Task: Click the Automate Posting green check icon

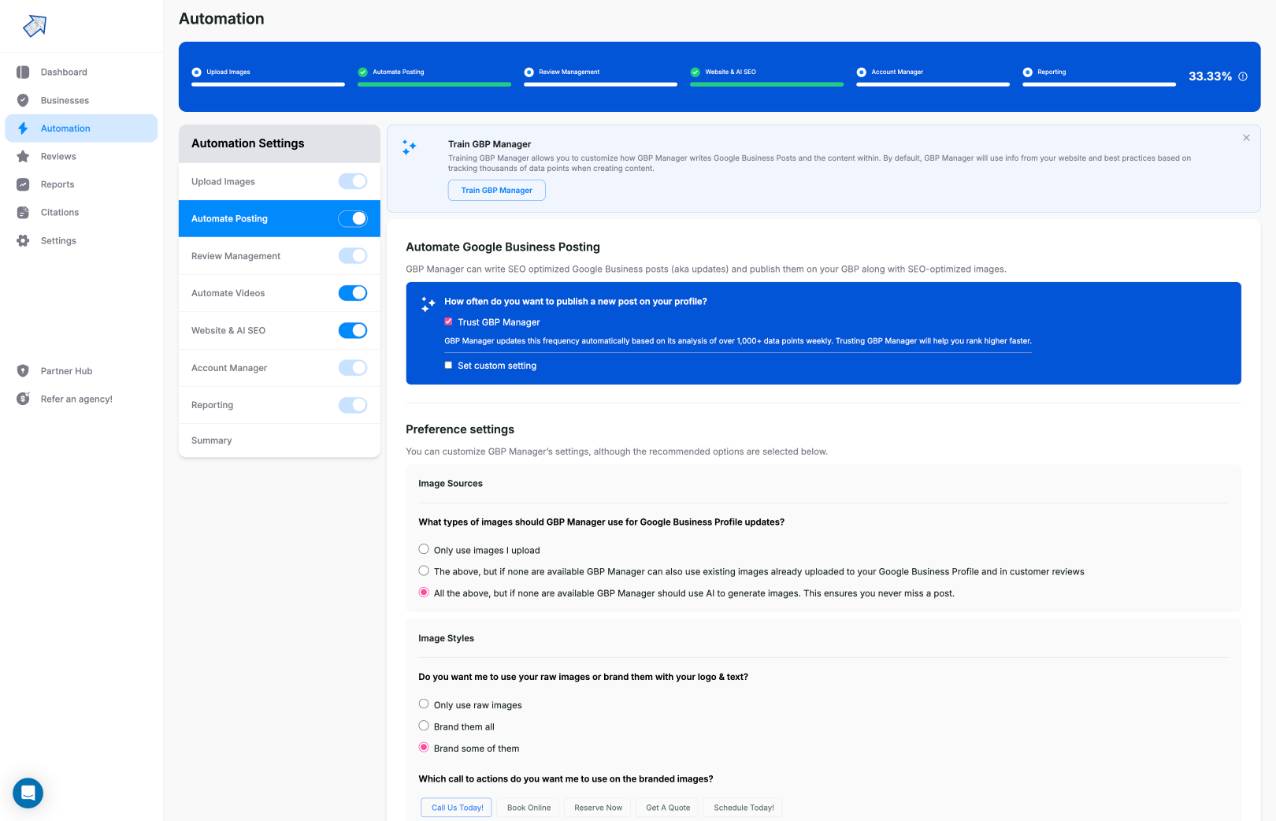Action: coord(362,72)
